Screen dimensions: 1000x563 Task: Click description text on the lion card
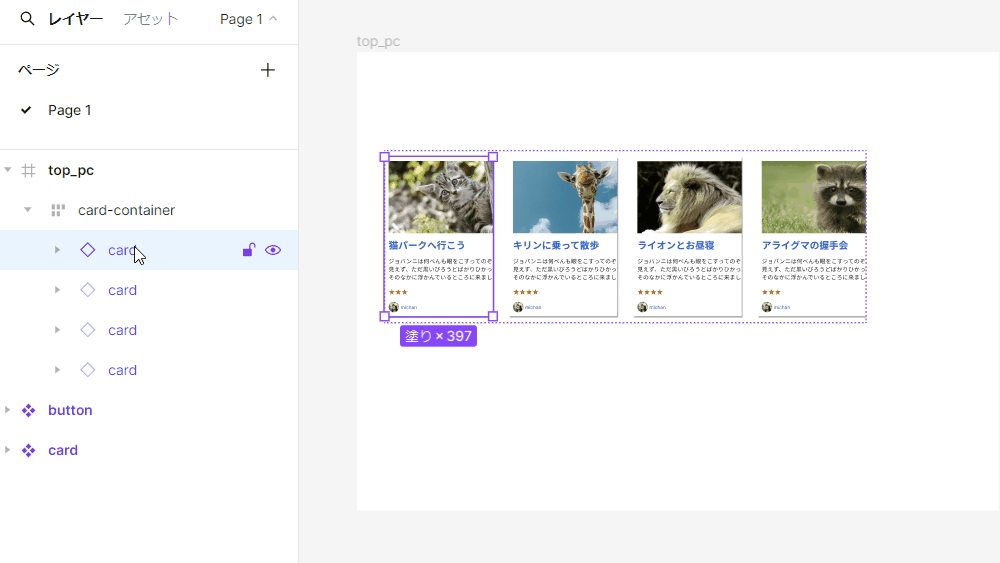[x=689, y=269]
